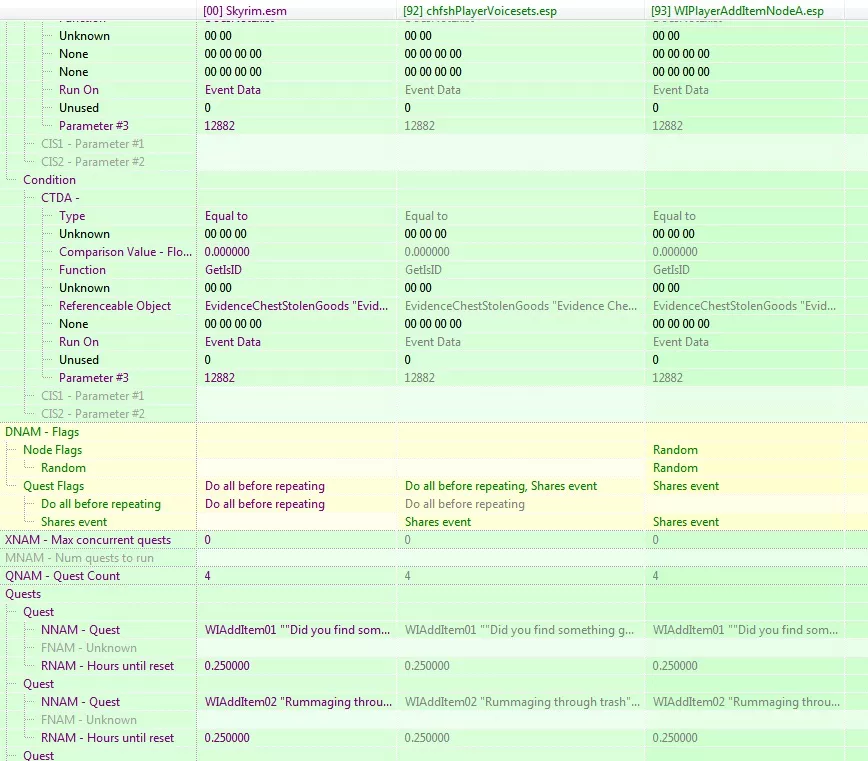Select WIAddItem02 in the Skyrim.esm column
The image size is (868, 761).
coord(298,702)
